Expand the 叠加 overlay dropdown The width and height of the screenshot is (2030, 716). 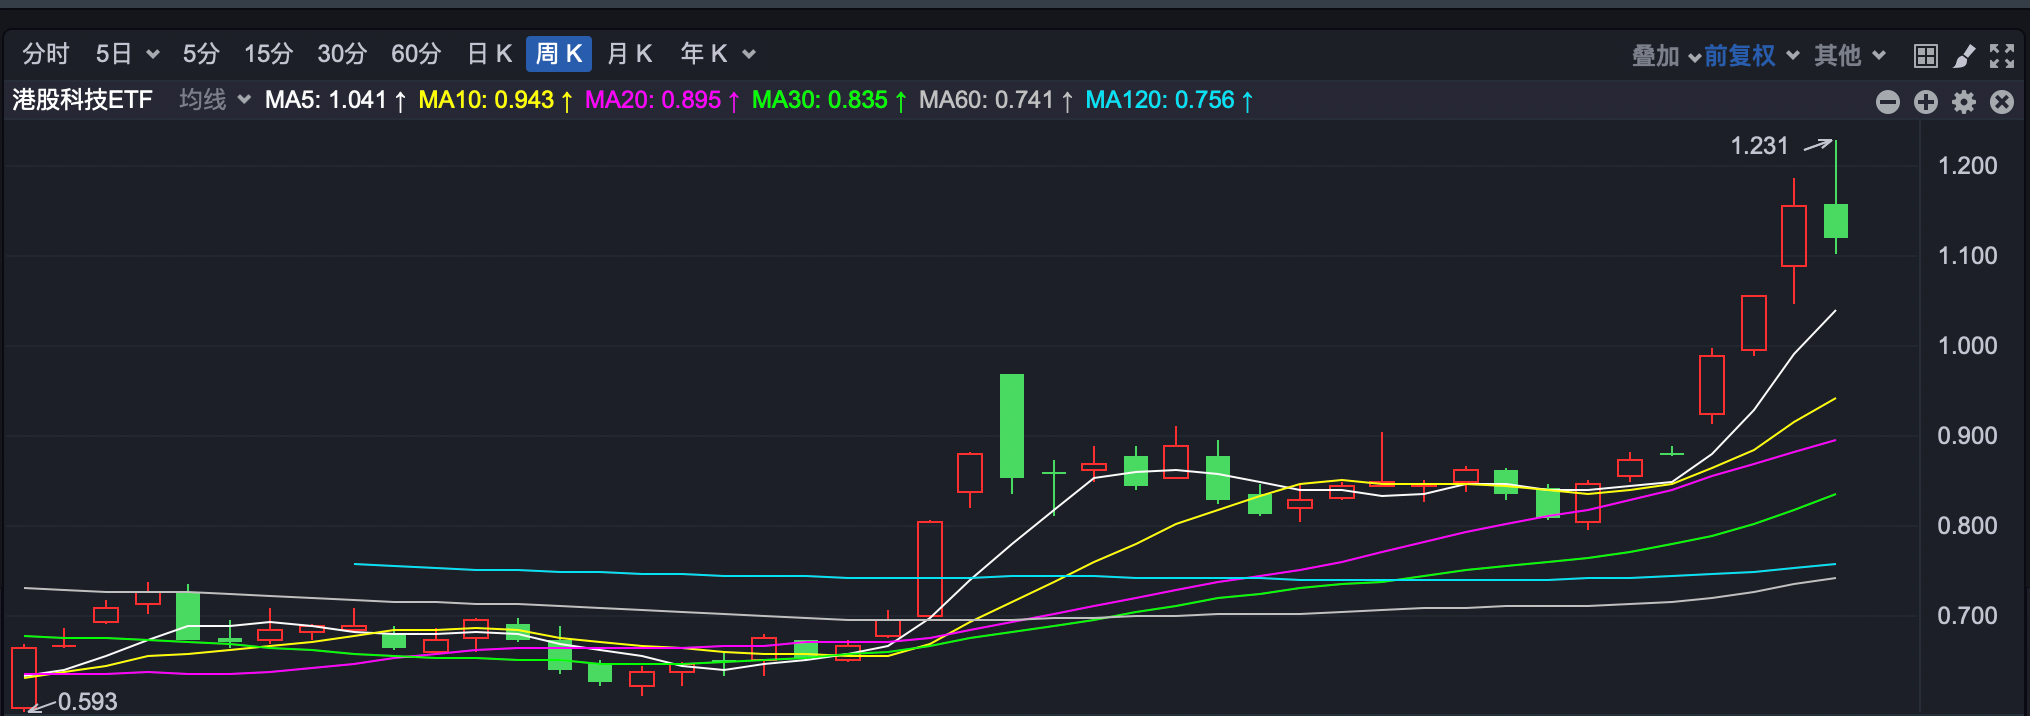tap(1665, 56)
